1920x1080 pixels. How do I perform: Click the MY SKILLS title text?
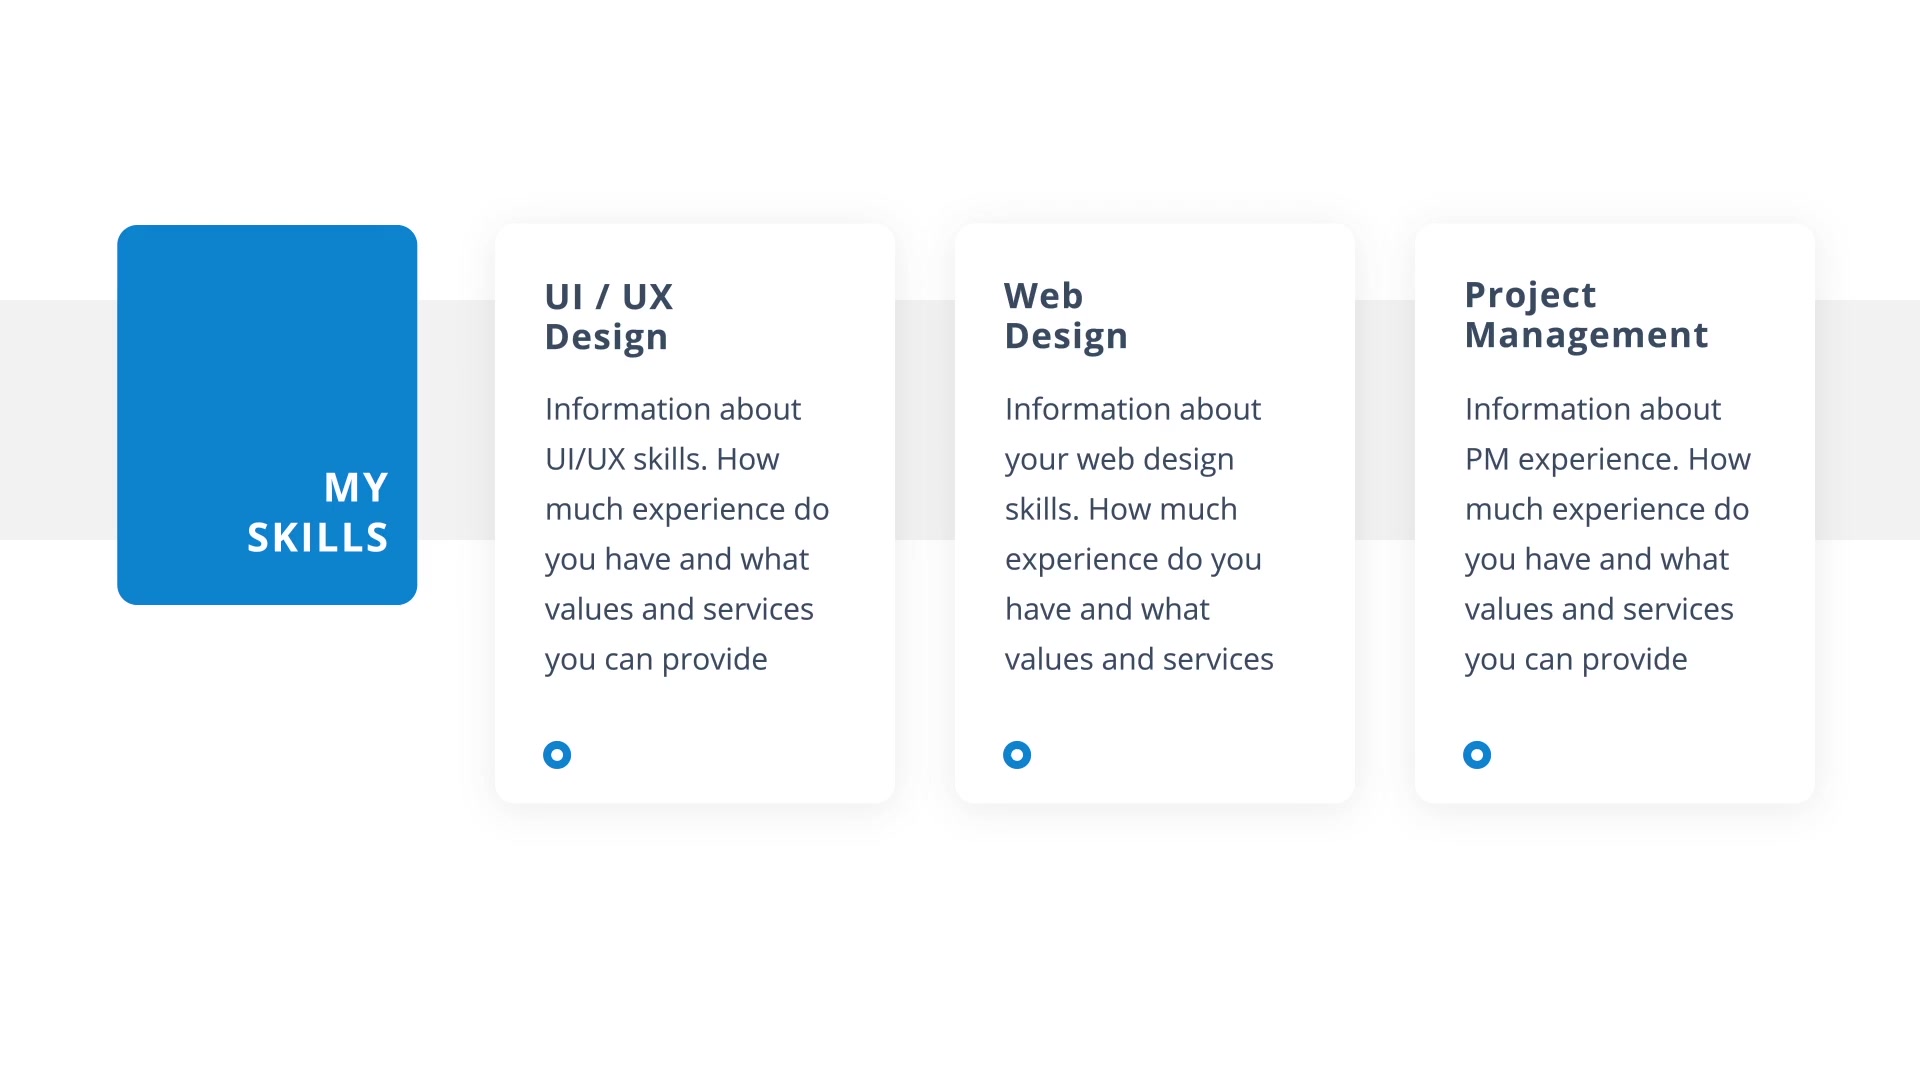click(318, 512)
